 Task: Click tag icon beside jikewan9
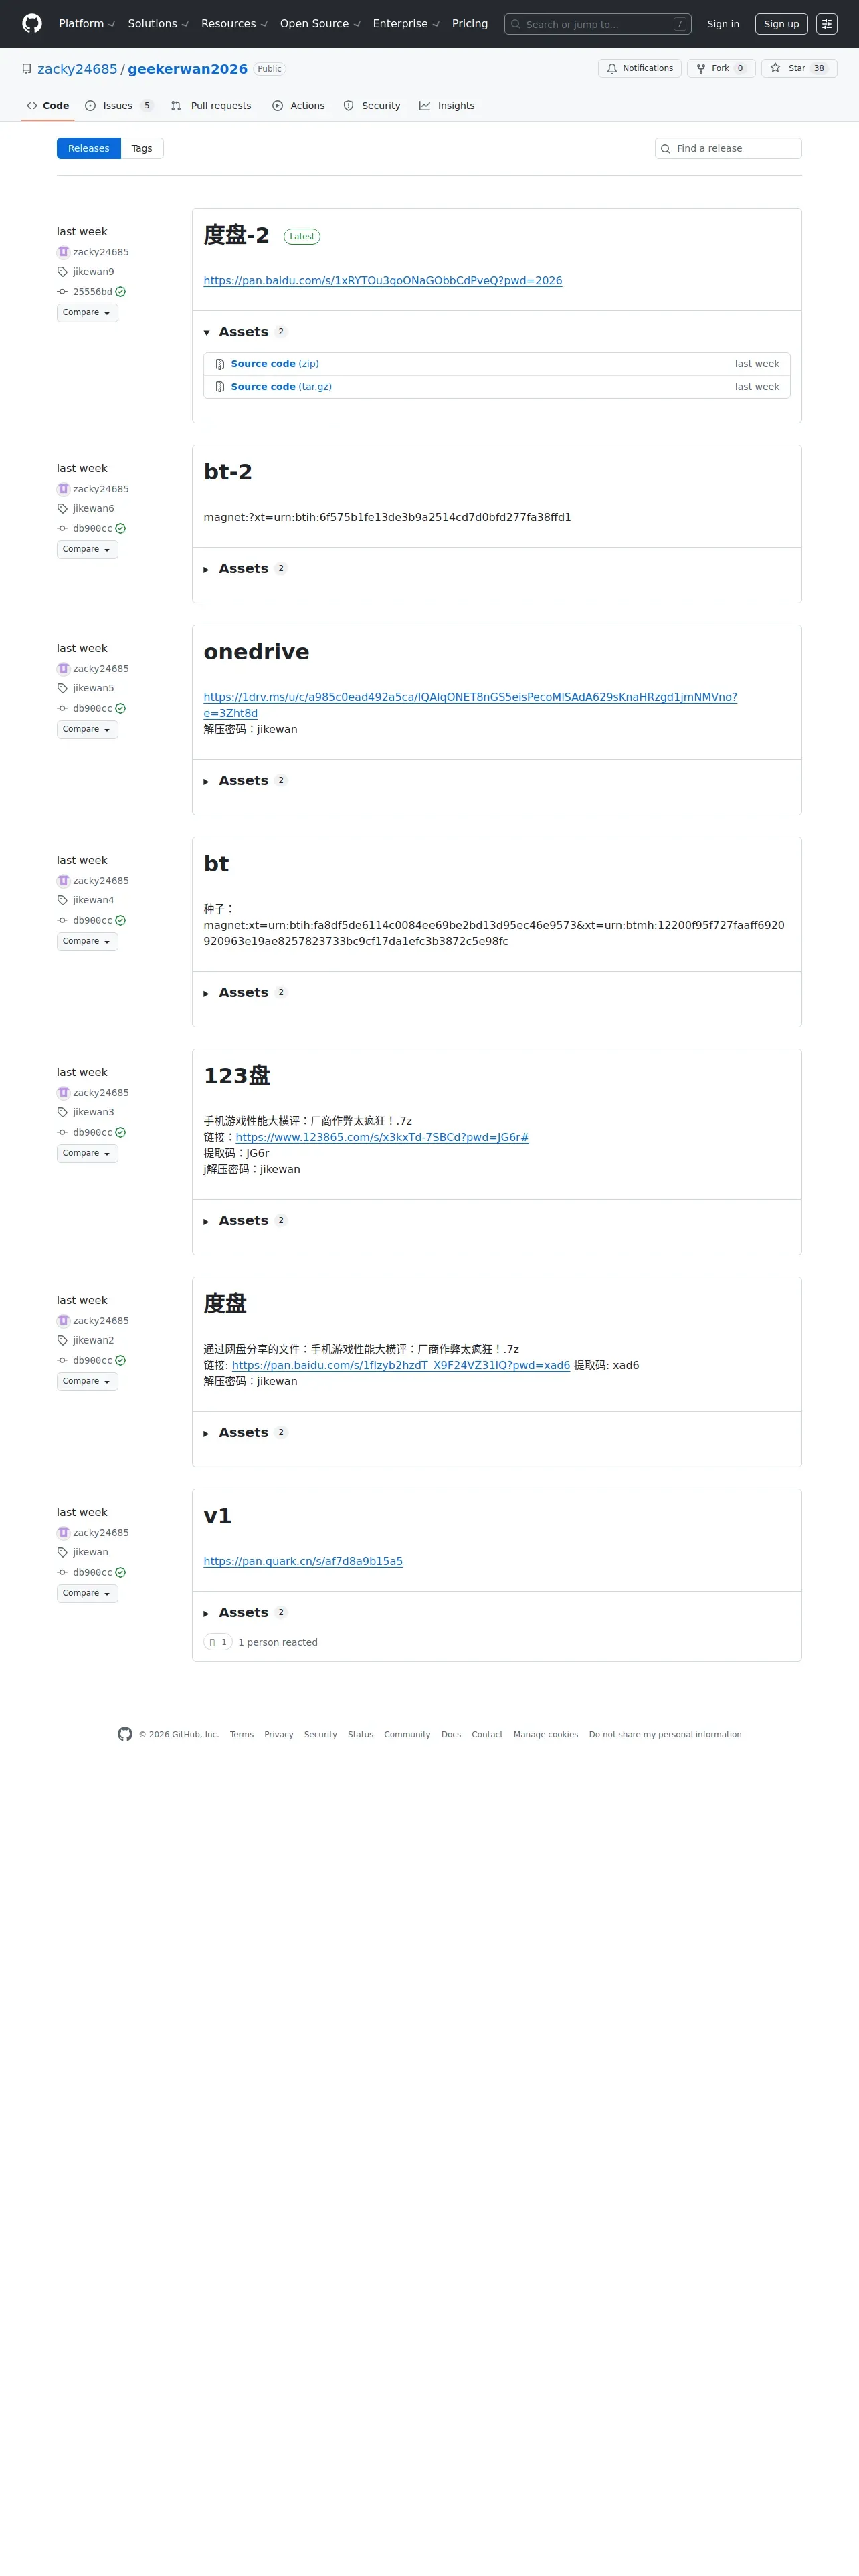(x=62, y=272)
